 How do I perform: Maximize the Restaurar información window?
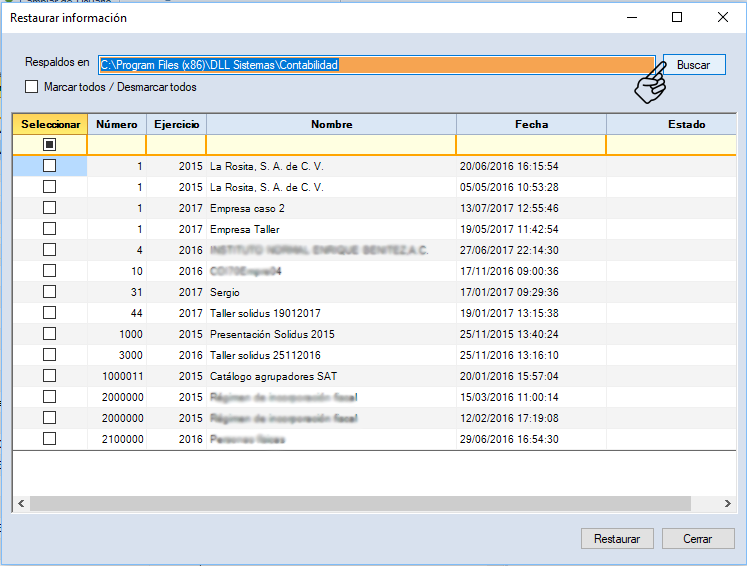(x=677, y=17)
